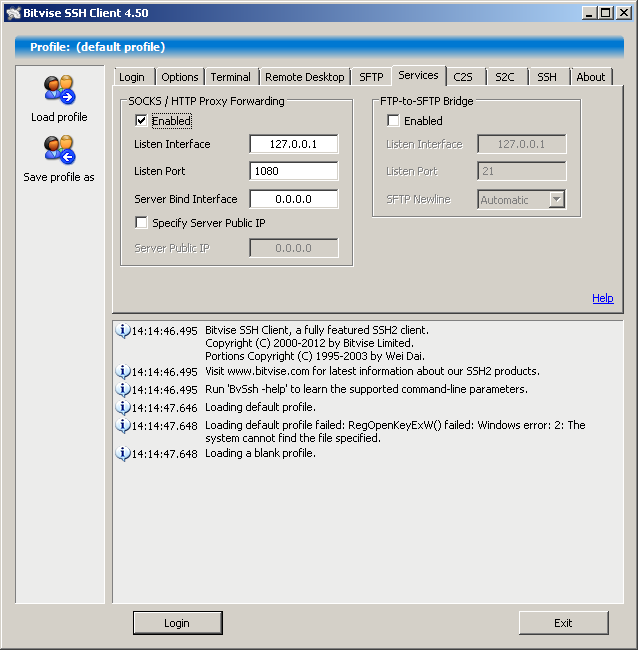This screenshot has height=650, width=638.
Task: Maximize the Bitvise SSH Client window
Action: pyautogui.click(x=605, y=13)
